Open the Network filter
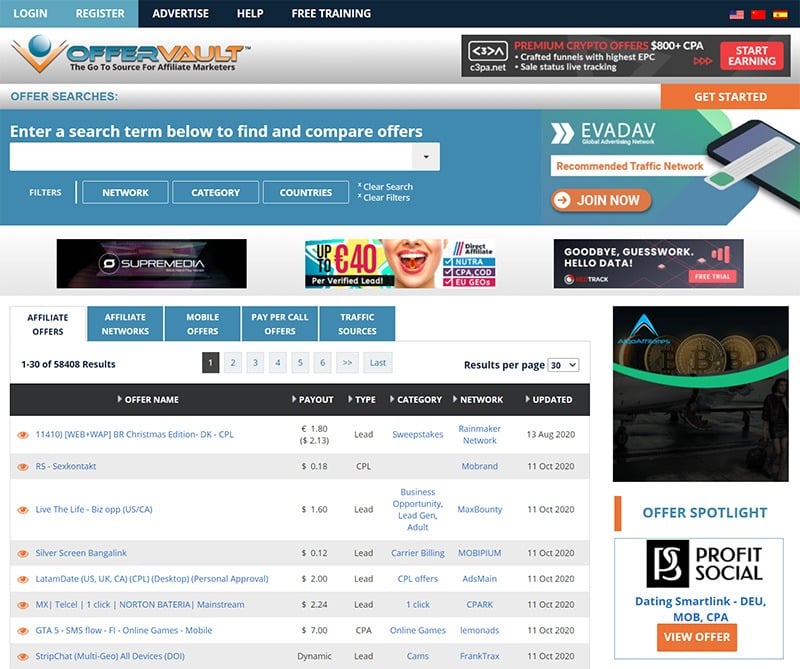Image resolution: width=800 pixels, height=669 pixels. (x=125, y=192)
